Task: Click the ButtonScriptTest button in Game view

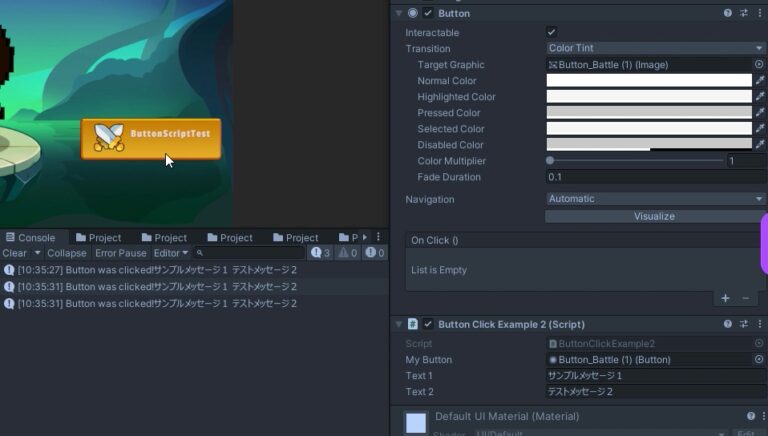Action: [x=151, y=139]
